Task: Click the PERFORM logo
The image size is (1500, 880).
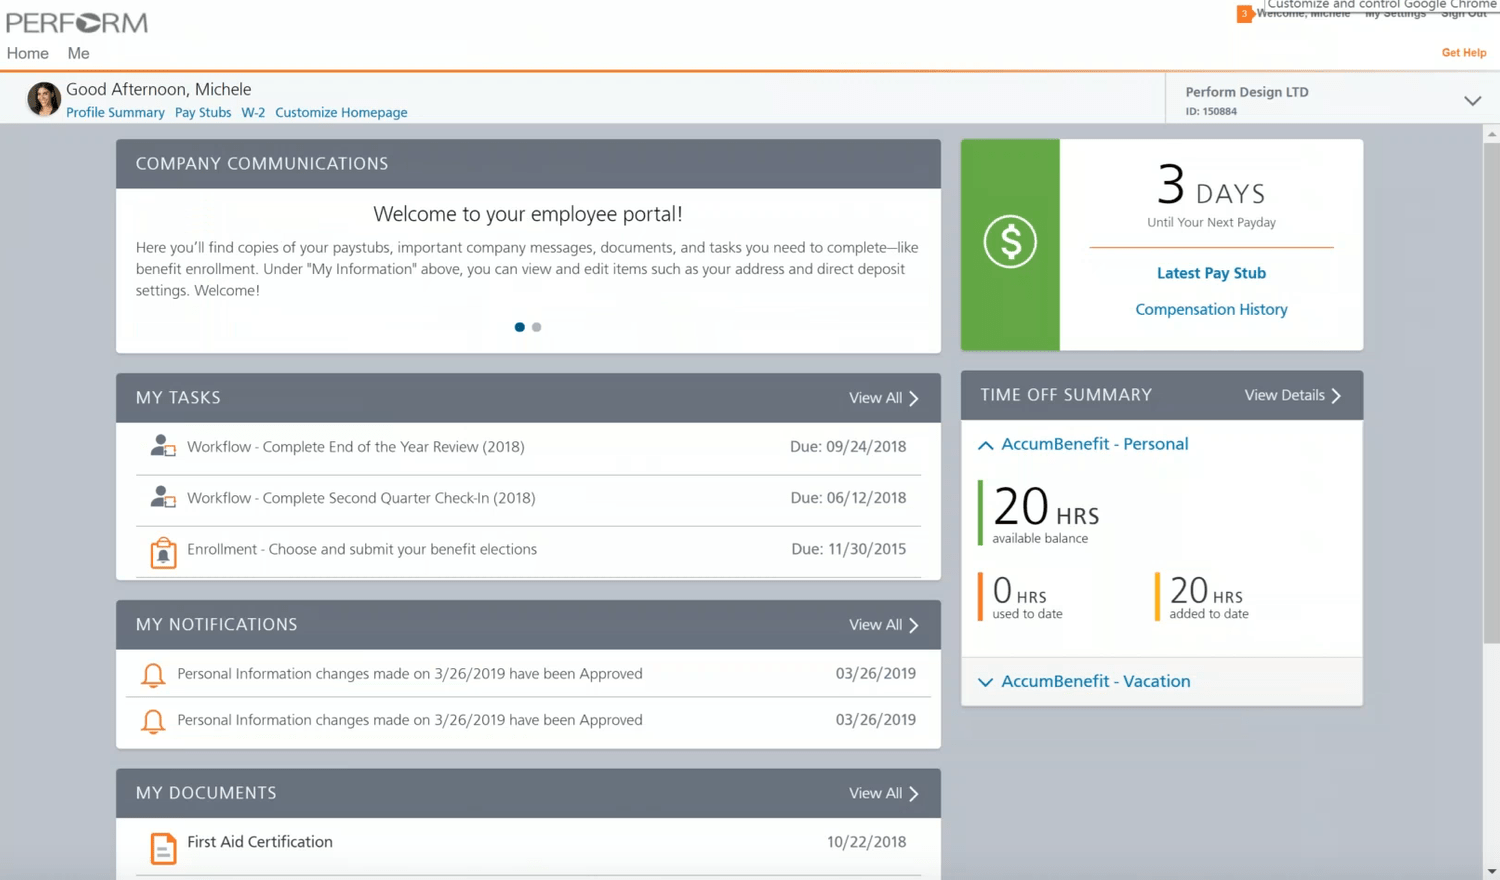Action: pyautogui.click(x=76, y=22)
